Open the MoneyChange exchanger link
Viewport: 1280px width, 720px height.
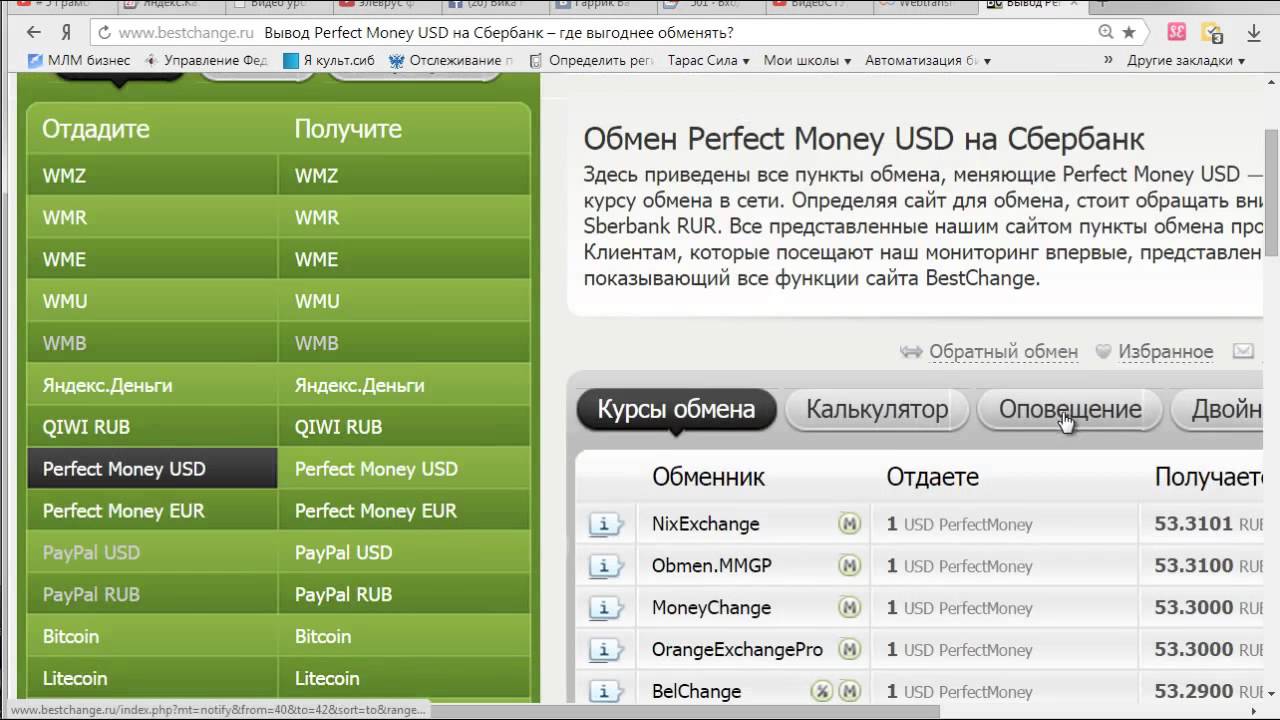click(711, 608)
